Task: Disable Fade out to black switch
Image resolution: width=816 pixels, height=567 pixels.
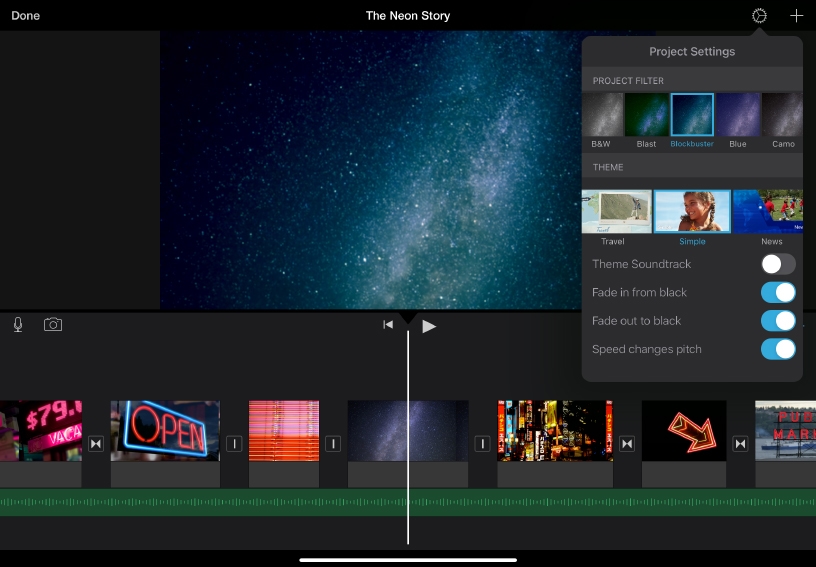Action: tap(778, 321)
